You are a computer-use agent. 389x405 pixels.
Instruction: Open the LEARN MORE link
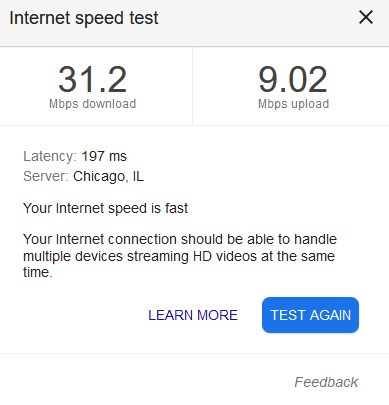click(x=193, y=315)
